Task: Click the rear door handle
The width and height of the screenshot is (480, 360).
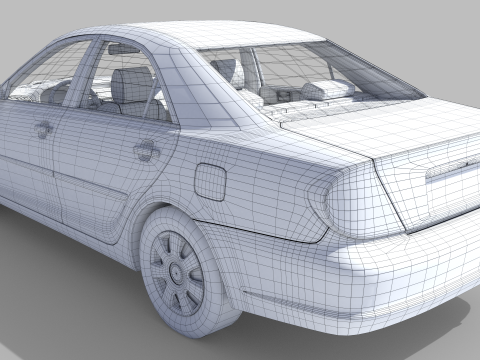Action: (x=146, y=151)
